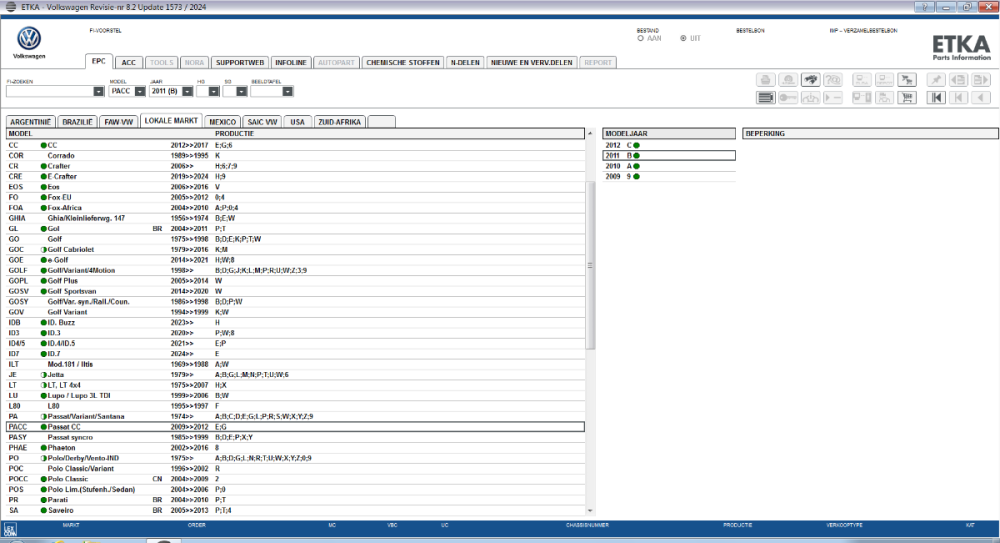Image resolution: width=1000 pixels, height=543 pixels.
Task: Open the binoculars search tool
Action: (811, 80)
